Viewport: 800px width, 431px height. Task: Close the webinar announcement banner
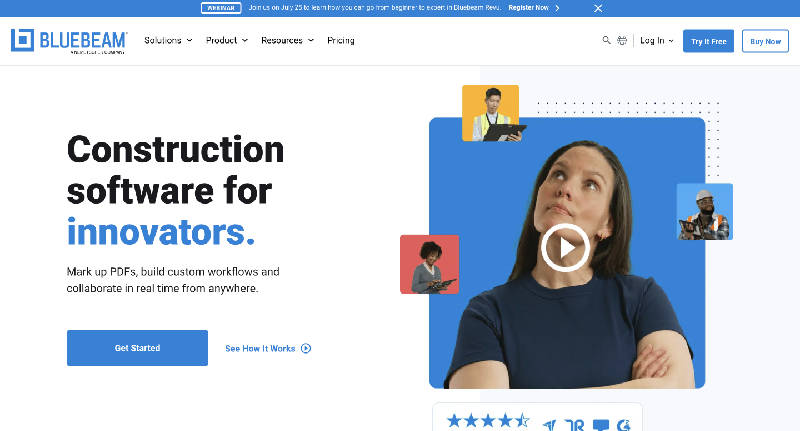click(x=598, y=8)
